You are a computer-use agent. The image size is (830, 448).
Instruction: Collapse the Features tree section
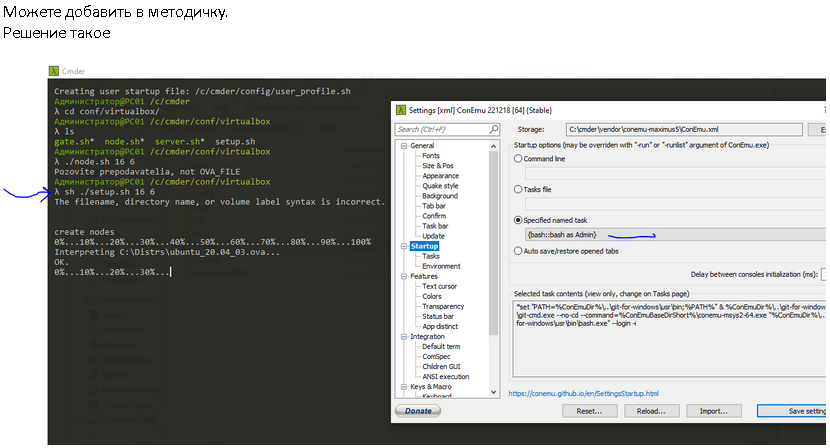(x=403, y=276)
